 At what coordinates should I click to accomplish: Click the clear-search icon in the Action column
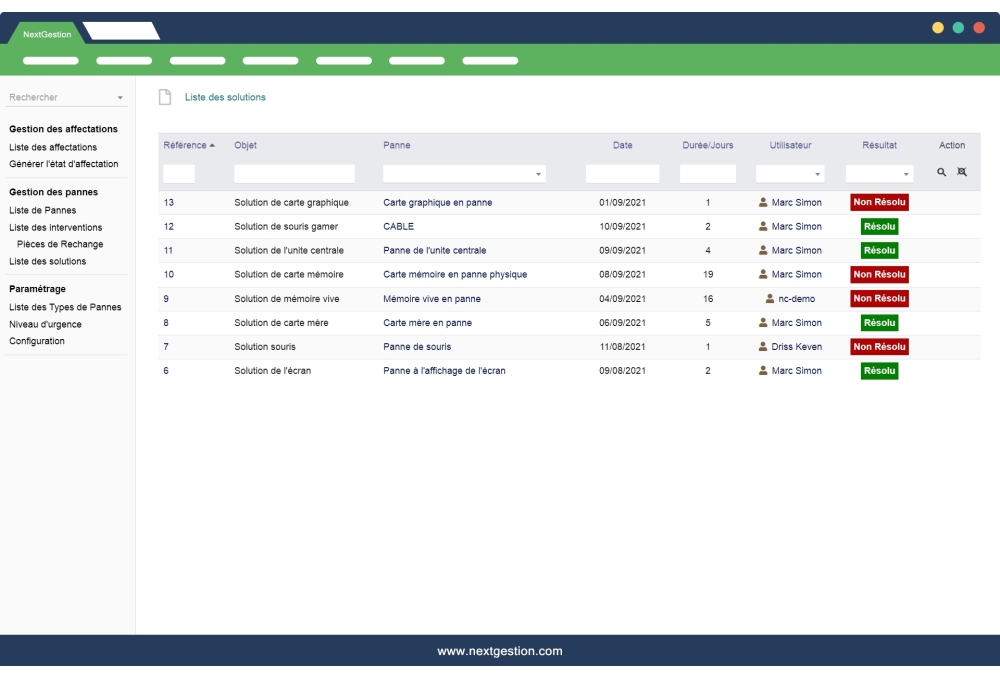pyautogui.click(x=961, y=172)
